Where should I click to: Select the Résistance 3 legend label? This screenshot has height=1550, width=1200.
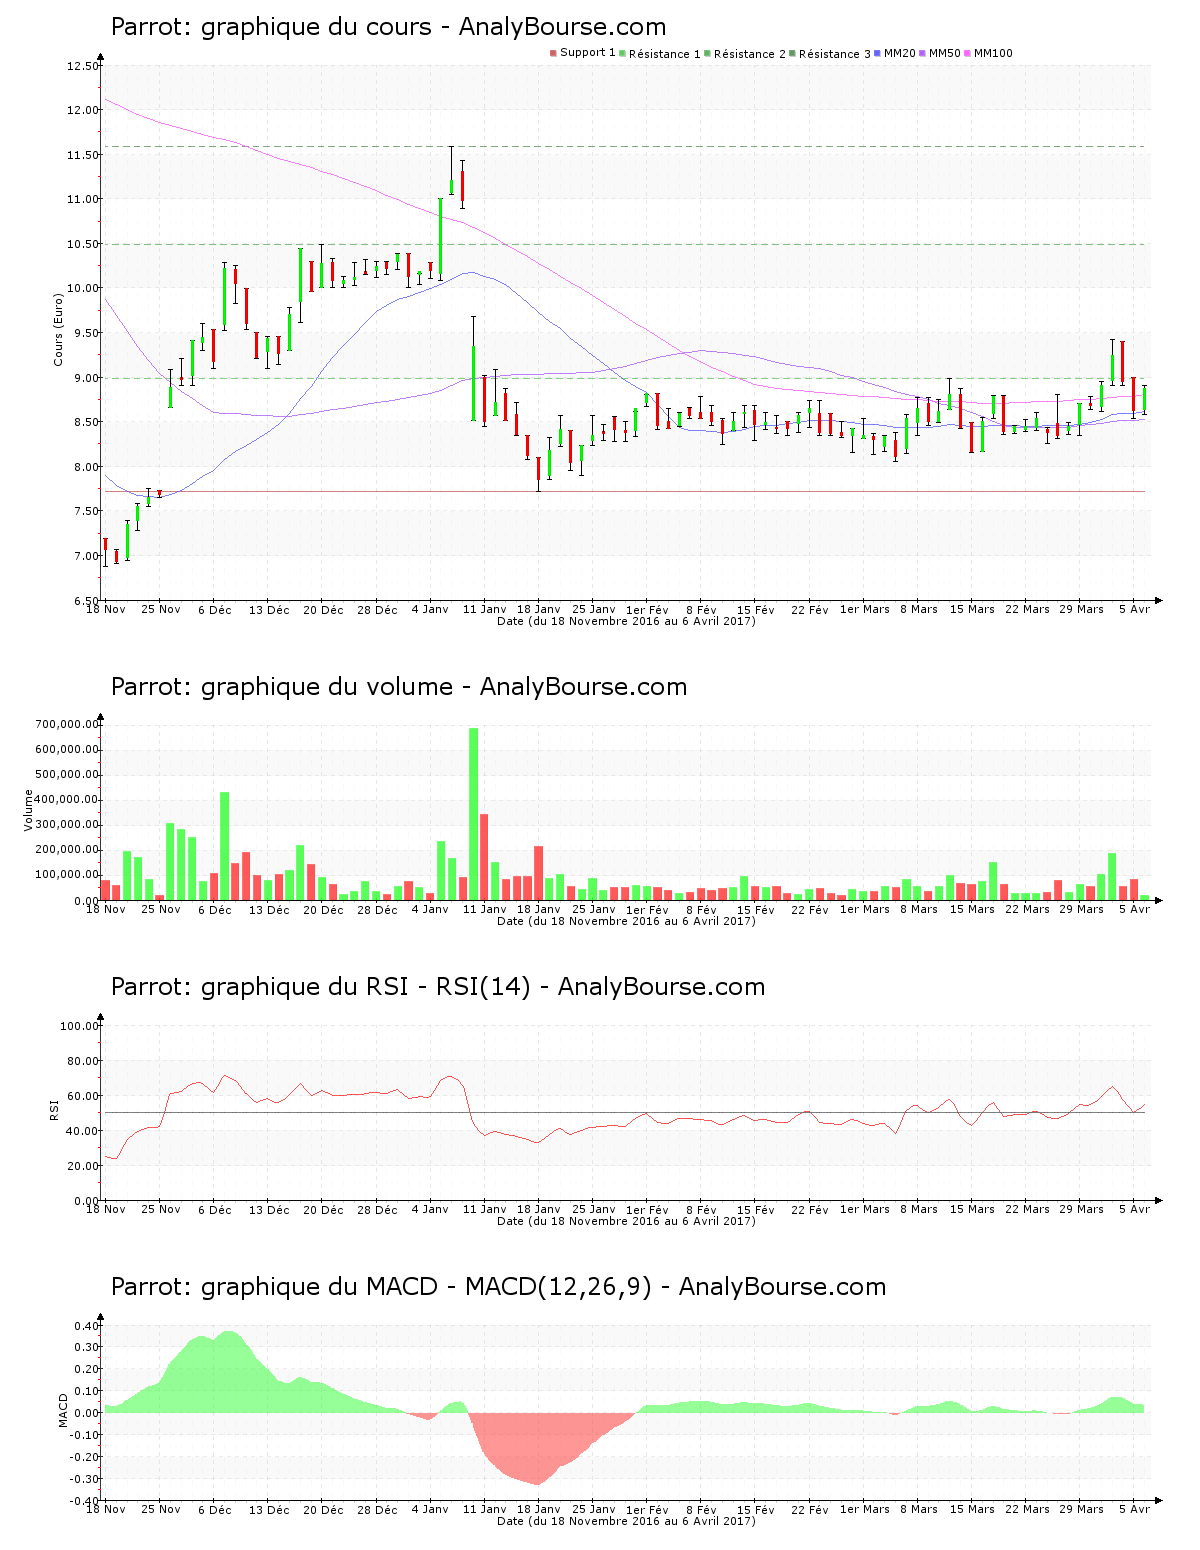(835, 54)
